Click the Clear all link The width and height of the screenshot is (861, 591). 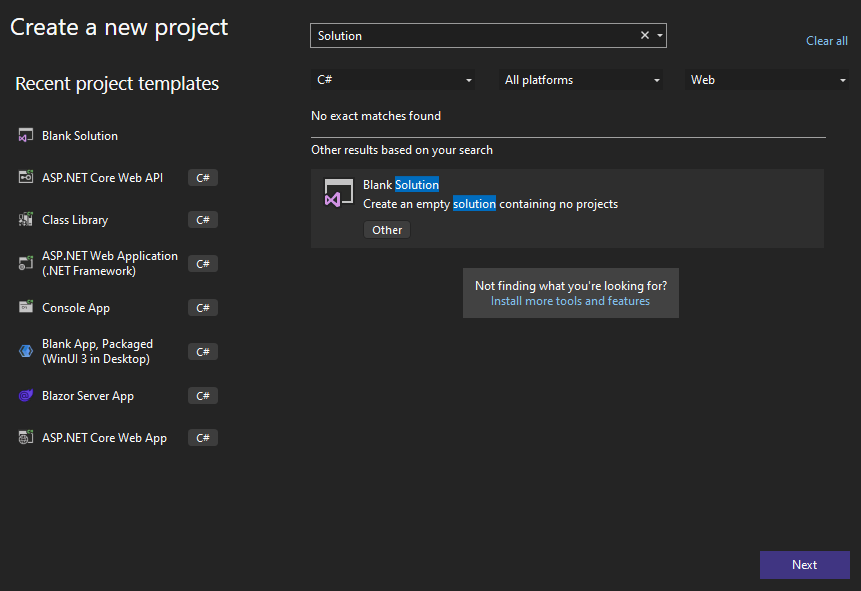[x=826, y=41]
